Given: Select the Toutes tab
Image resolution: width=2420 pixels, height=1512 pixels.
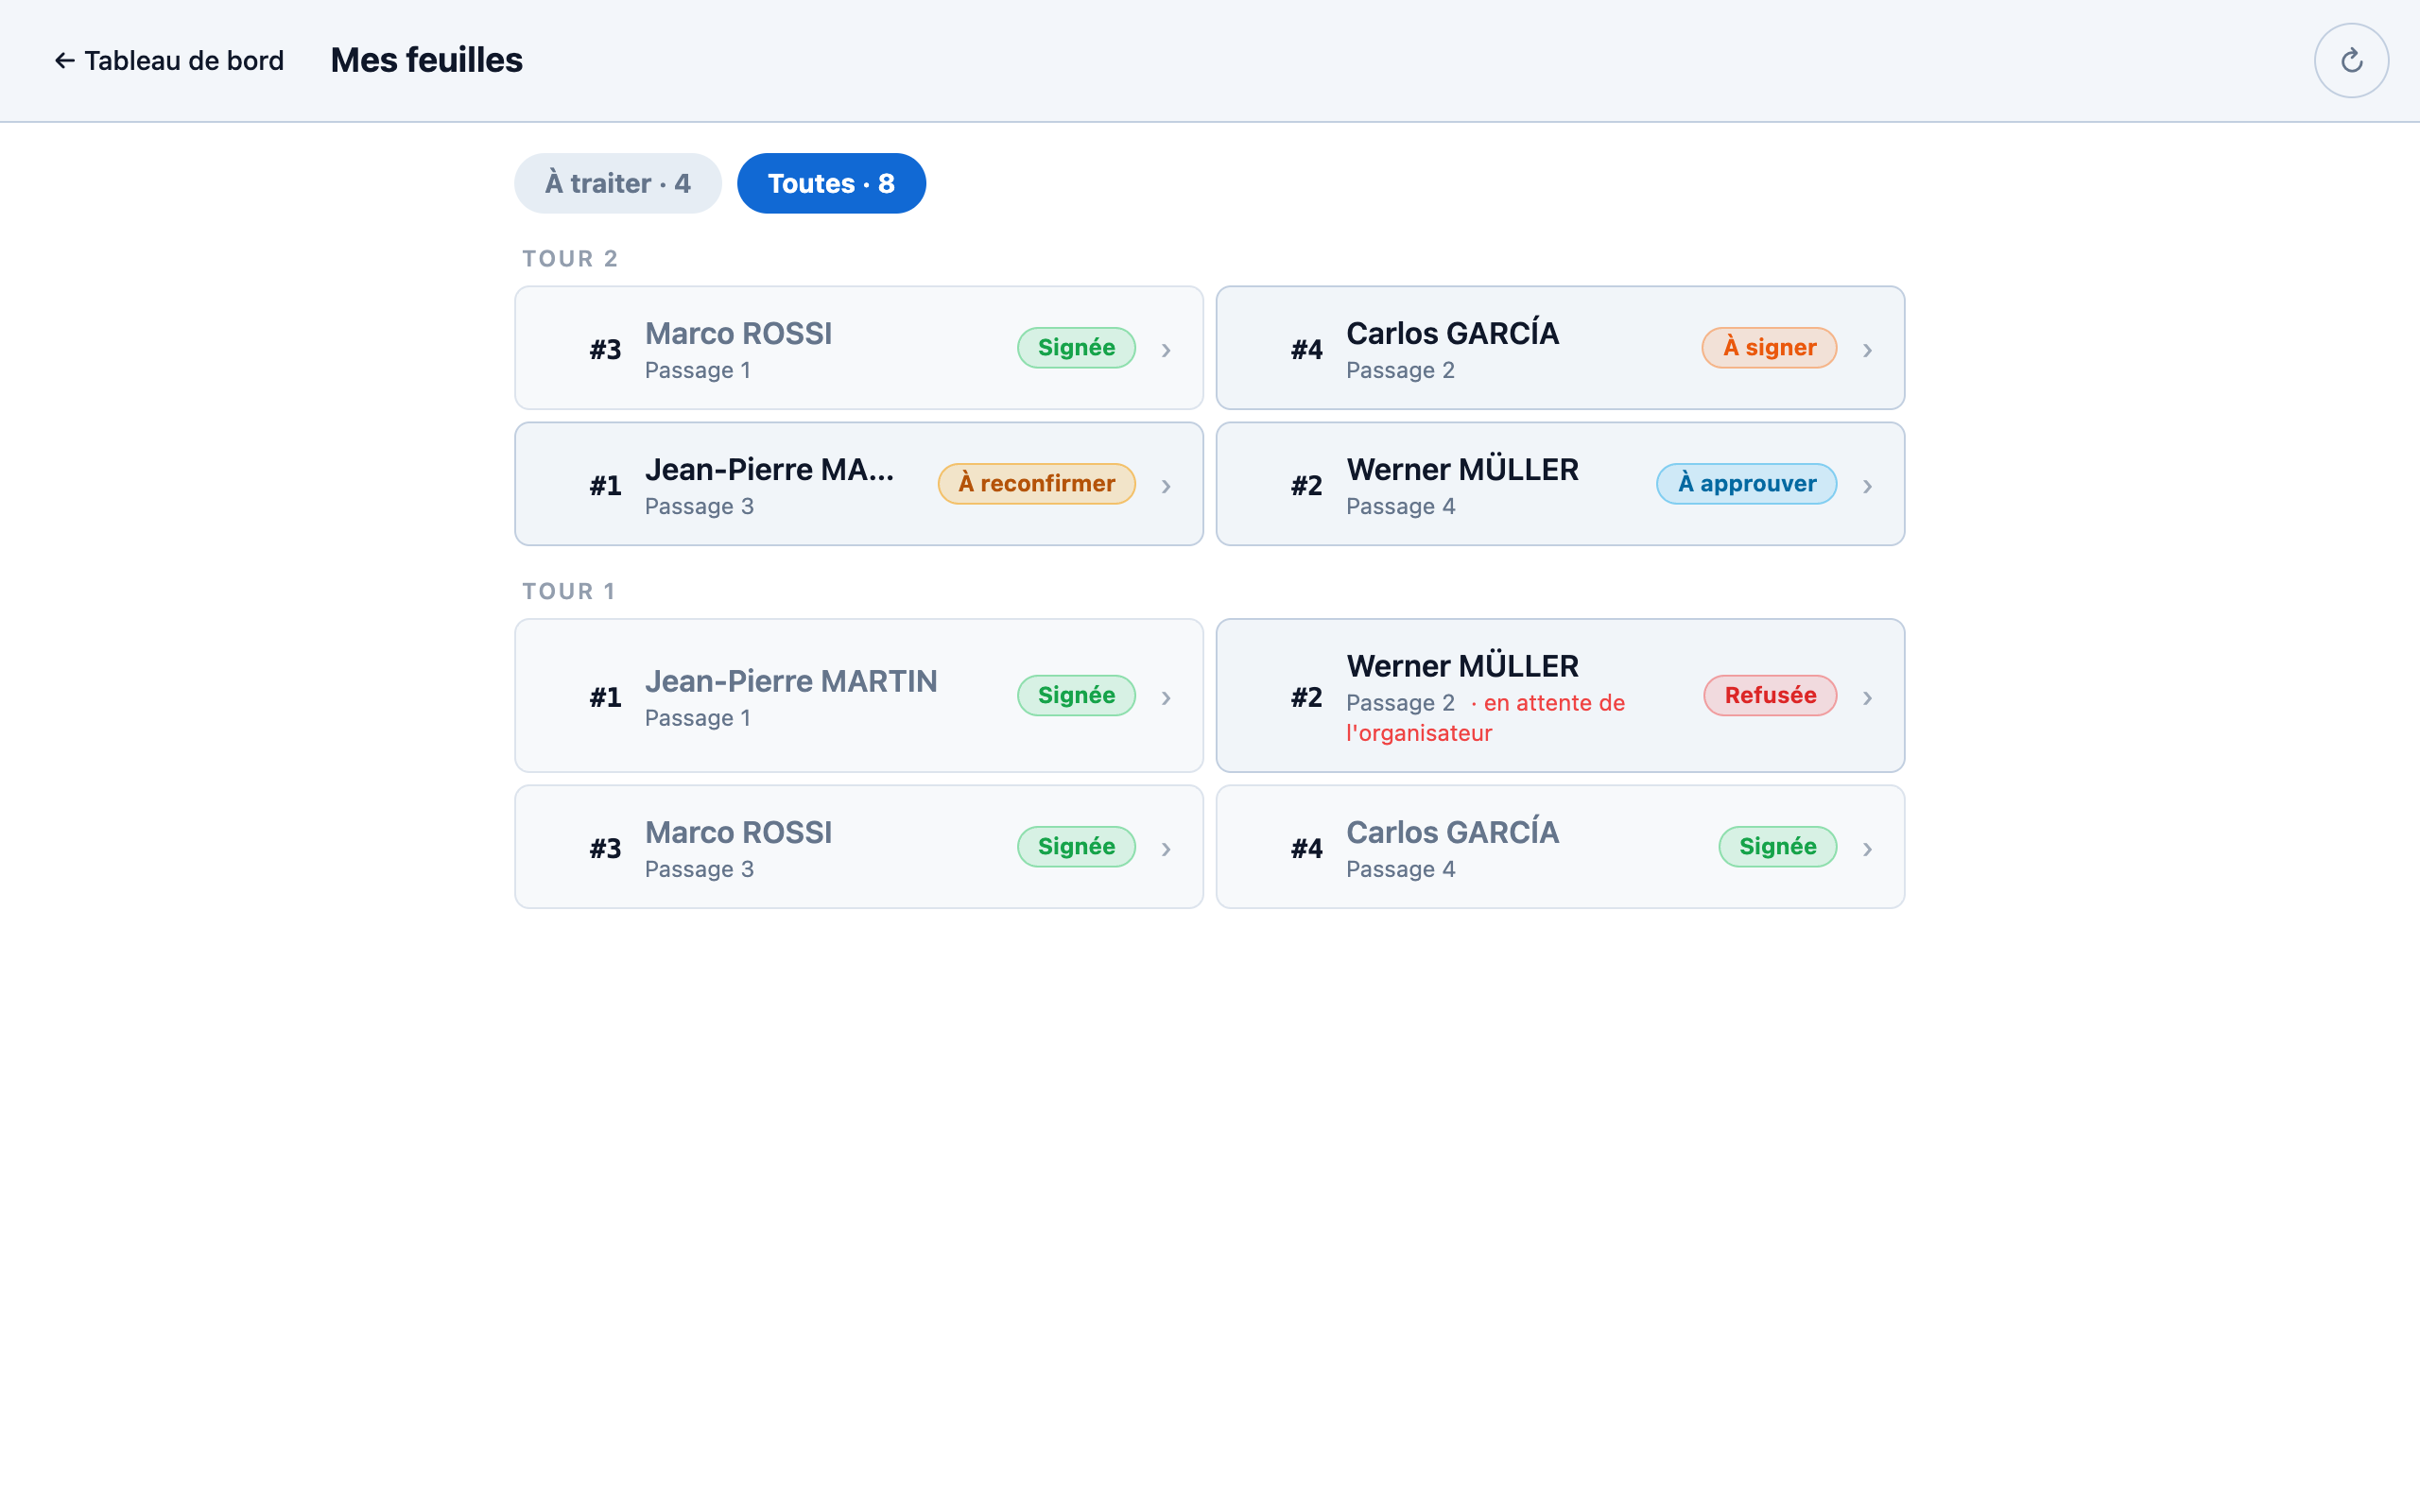Looking at the screenshot, I should tap(831, 183).
